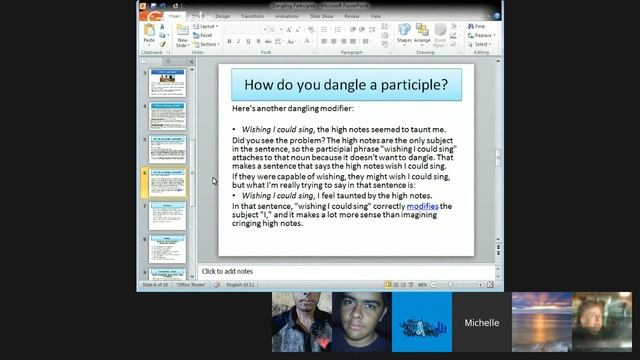Switch to the Slide Show tab
This screenshot has height=360, width=640.
322,16
